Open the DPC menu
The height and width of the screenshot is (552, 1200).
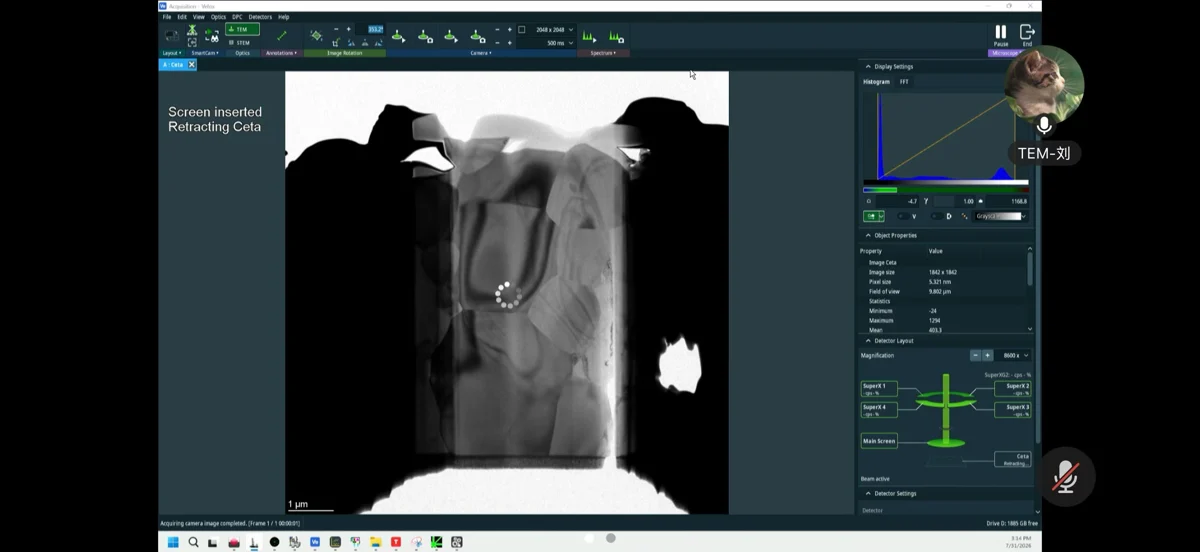coord(237,17)
